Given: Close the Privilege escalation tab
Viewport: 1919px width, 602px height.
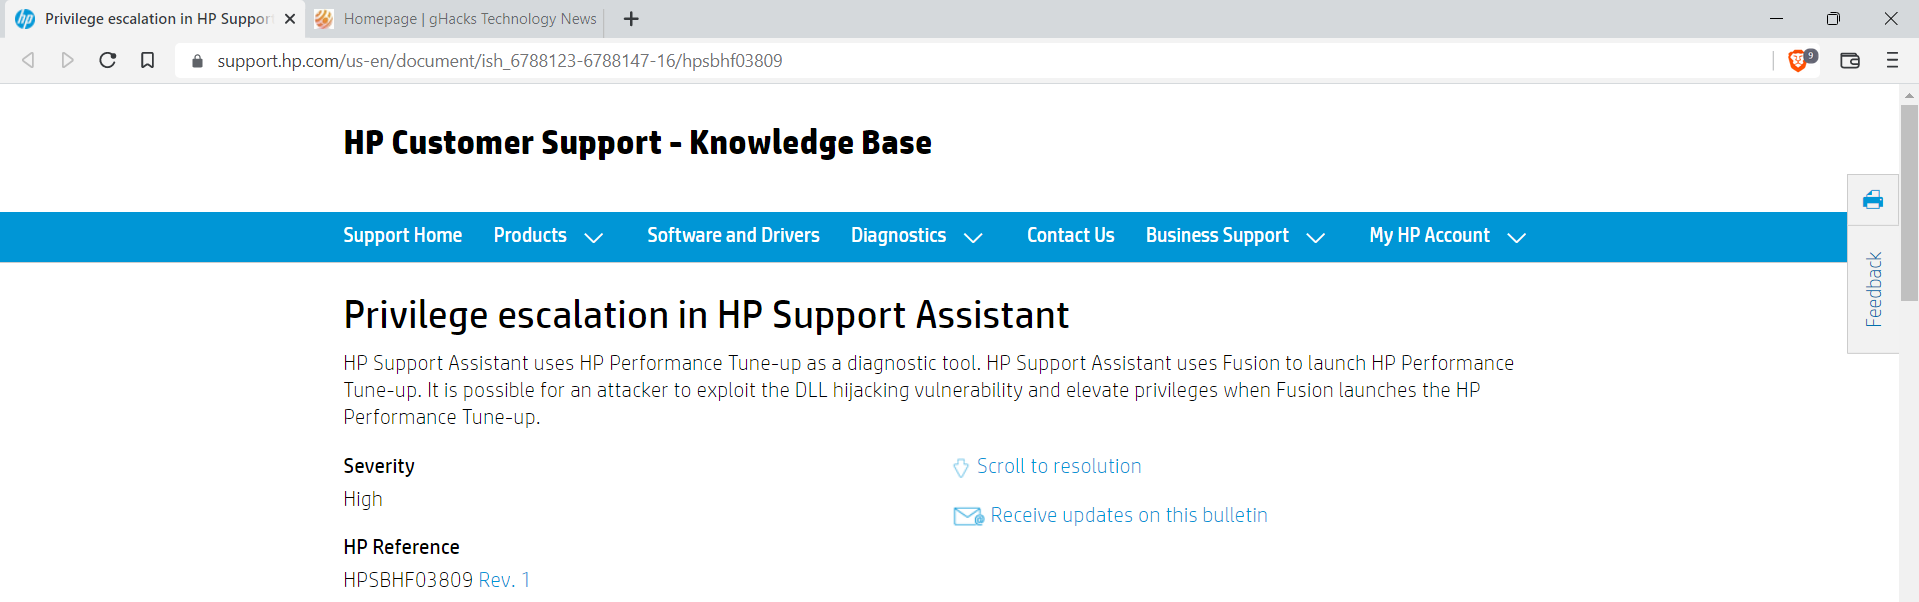Looking at the screenshot, I should 290,19.
